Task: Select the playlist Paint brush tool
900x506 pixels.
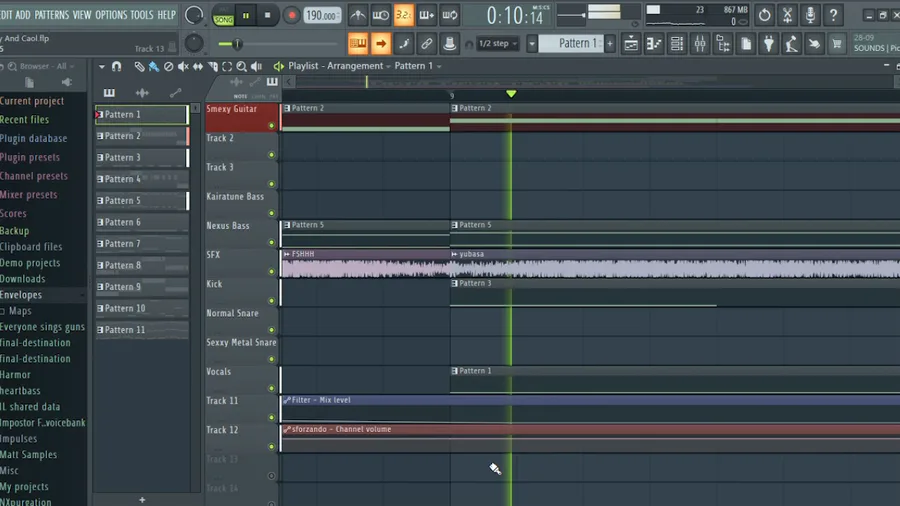Action: point(153,67)
